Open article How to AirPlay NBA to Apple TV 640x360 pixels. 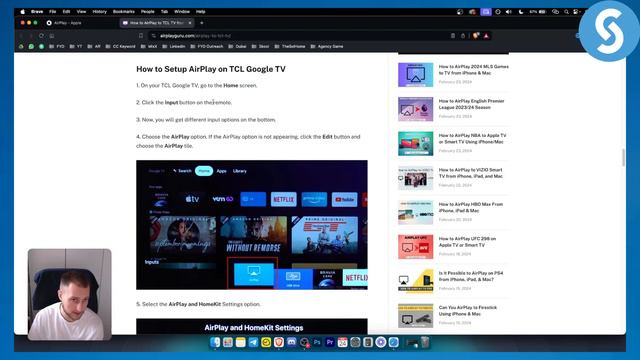pos(472,138)
